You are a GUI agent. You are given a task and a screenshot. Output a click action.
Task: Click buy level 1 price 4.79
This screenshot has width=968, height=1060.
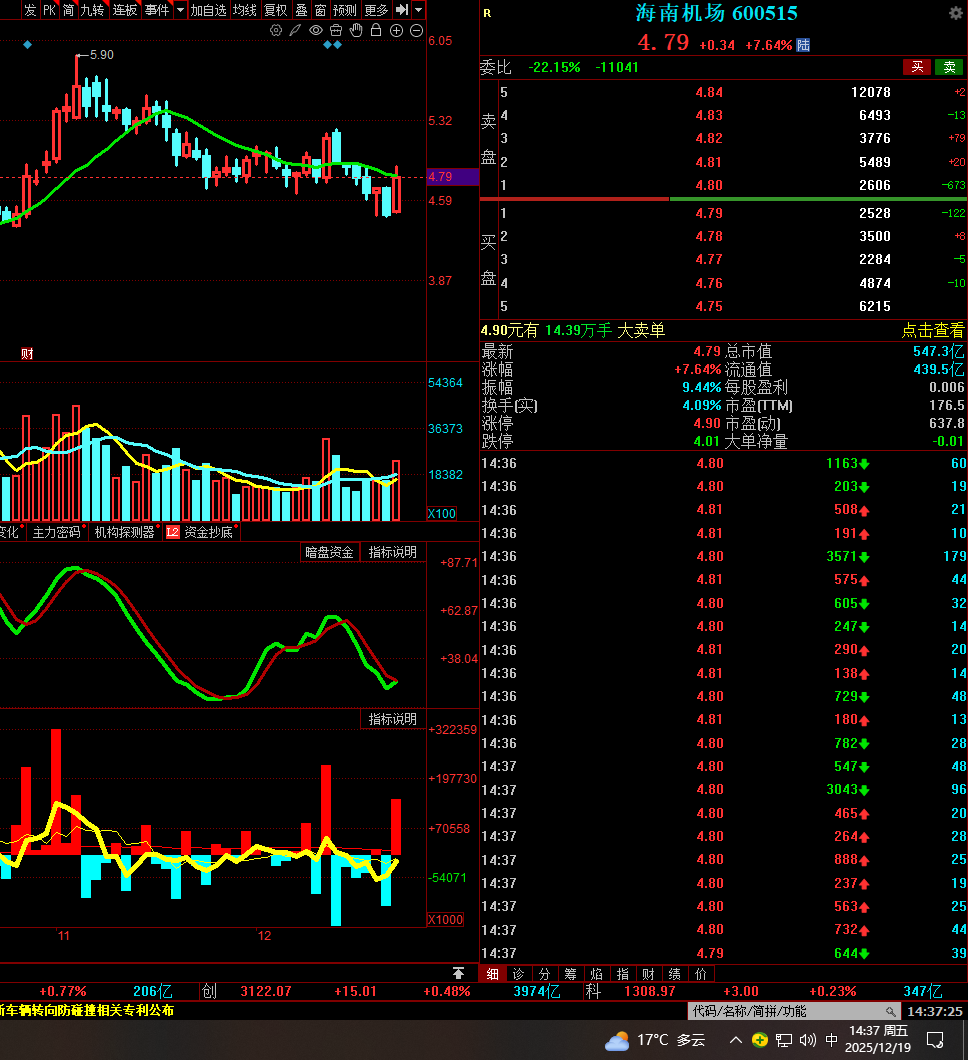tap(709, 213)
